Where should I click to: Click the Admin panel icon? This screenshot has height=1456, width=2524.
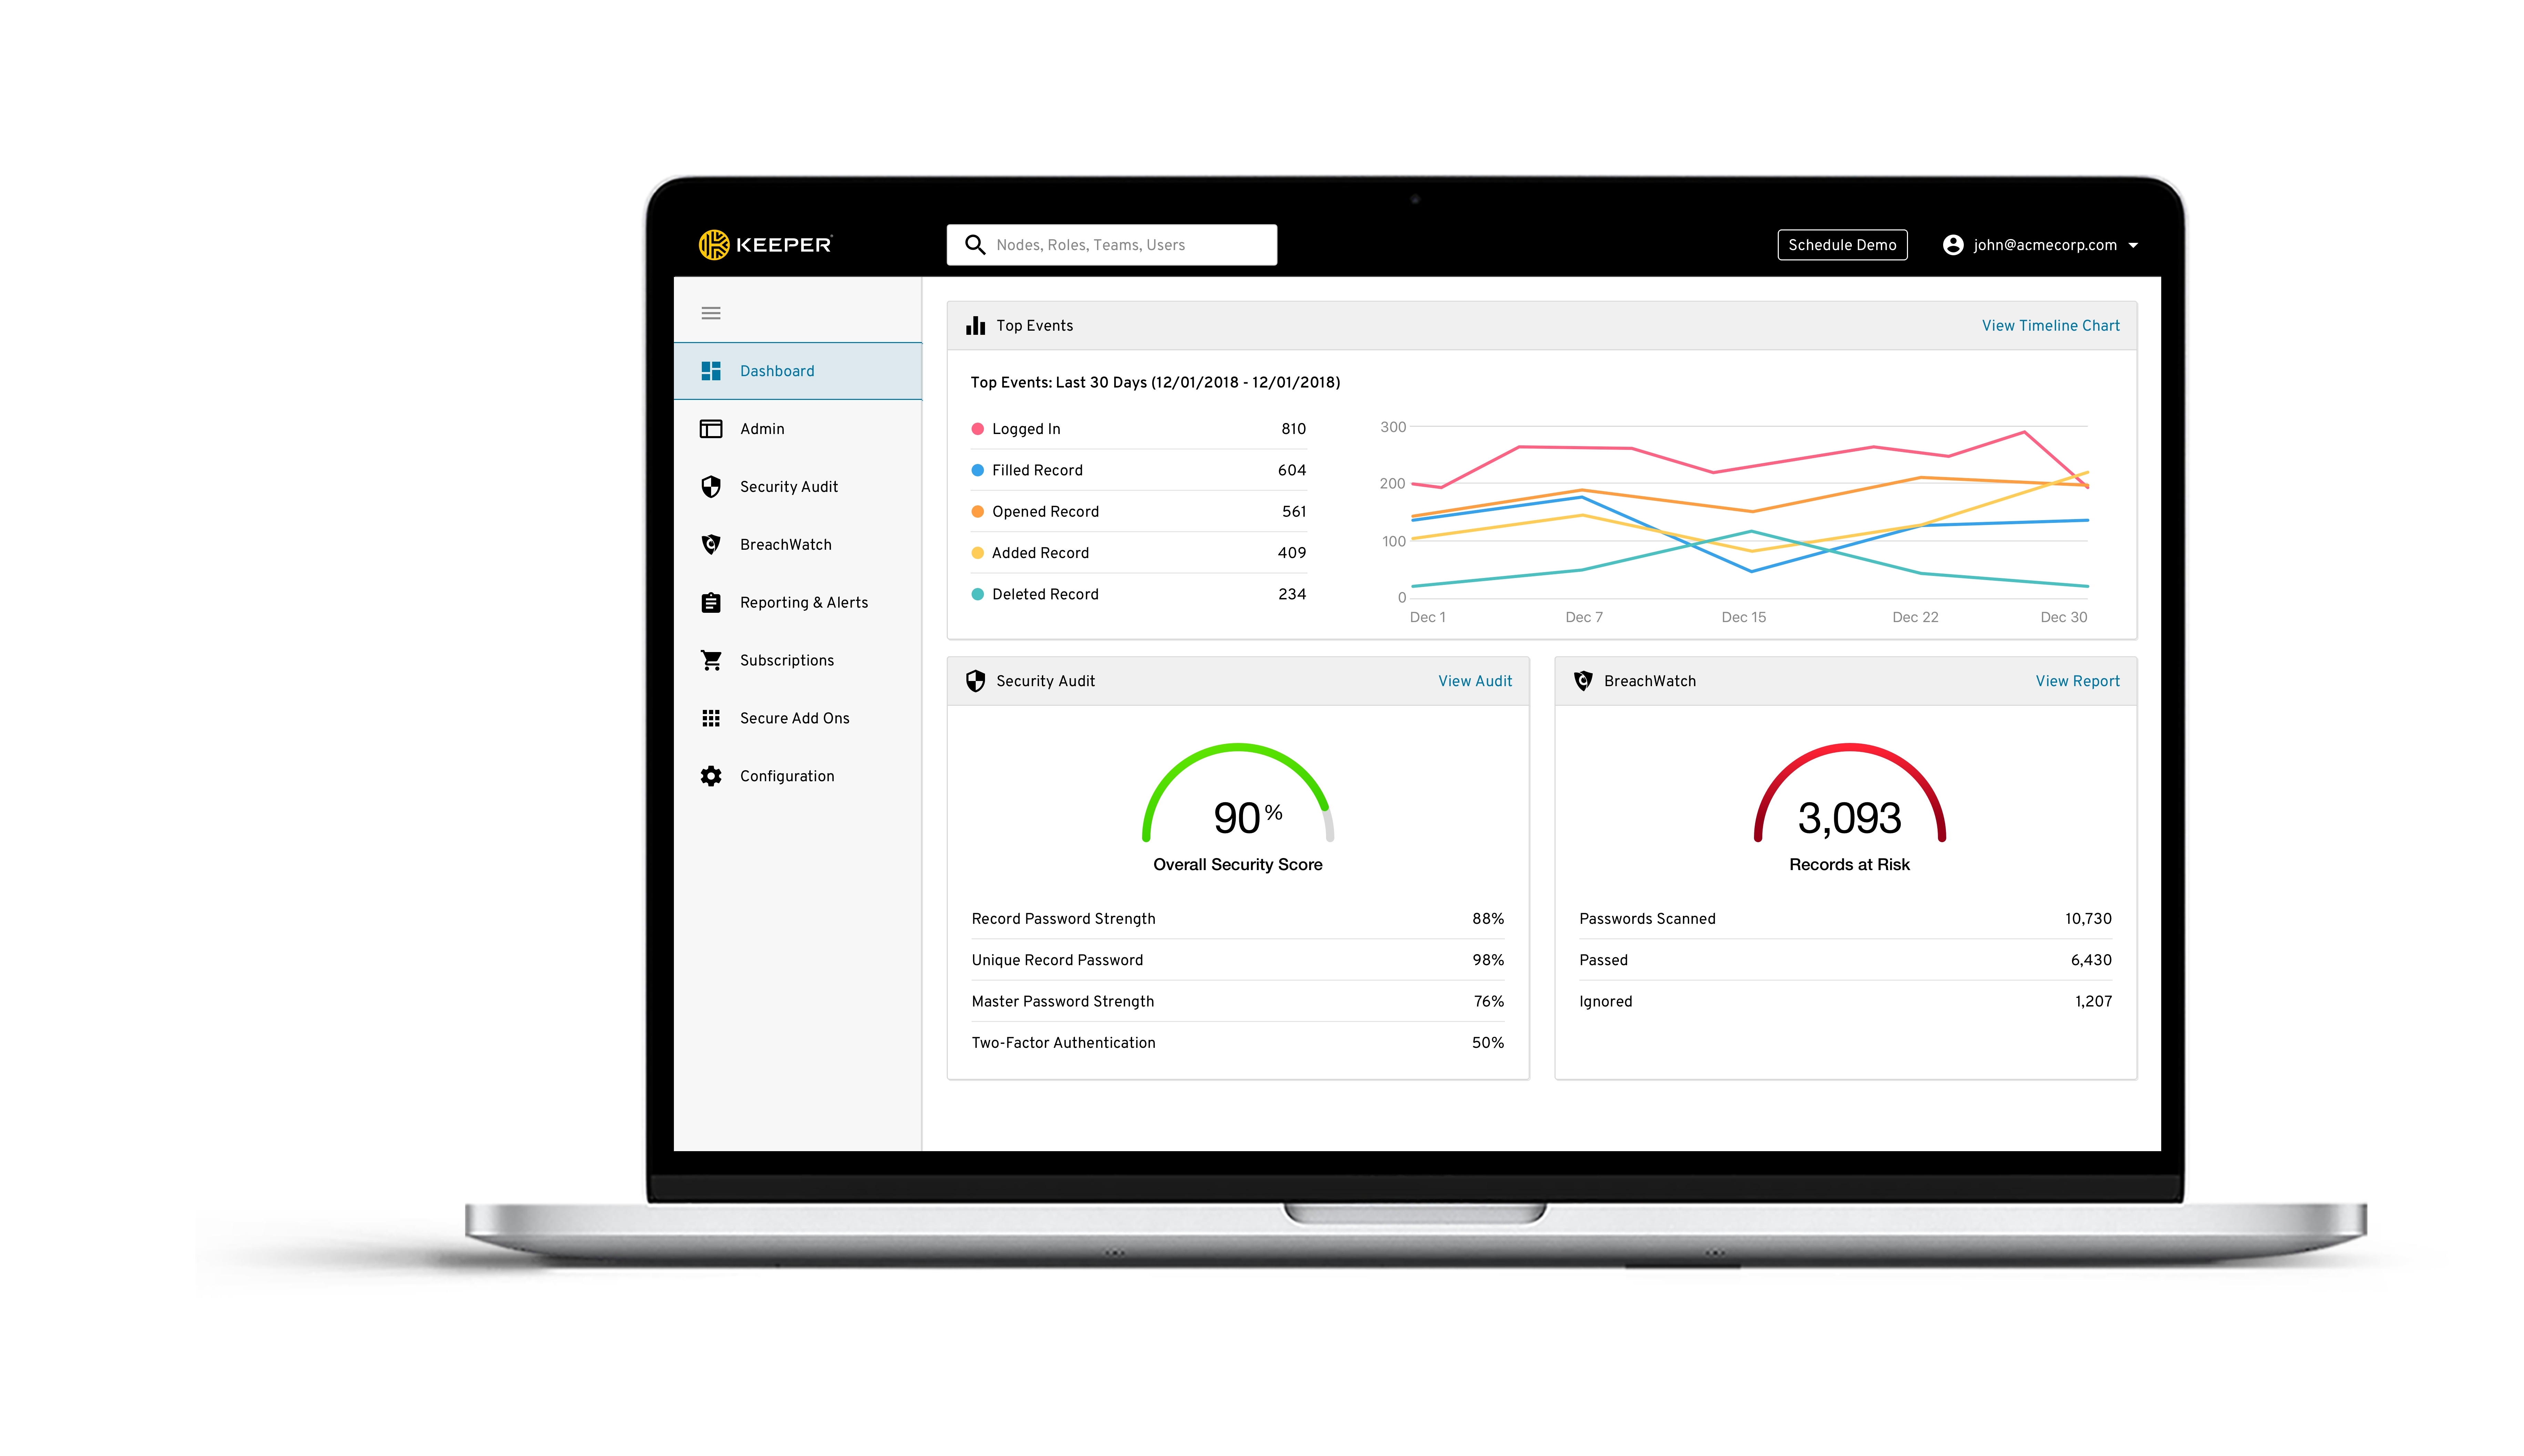click(712, 428)
